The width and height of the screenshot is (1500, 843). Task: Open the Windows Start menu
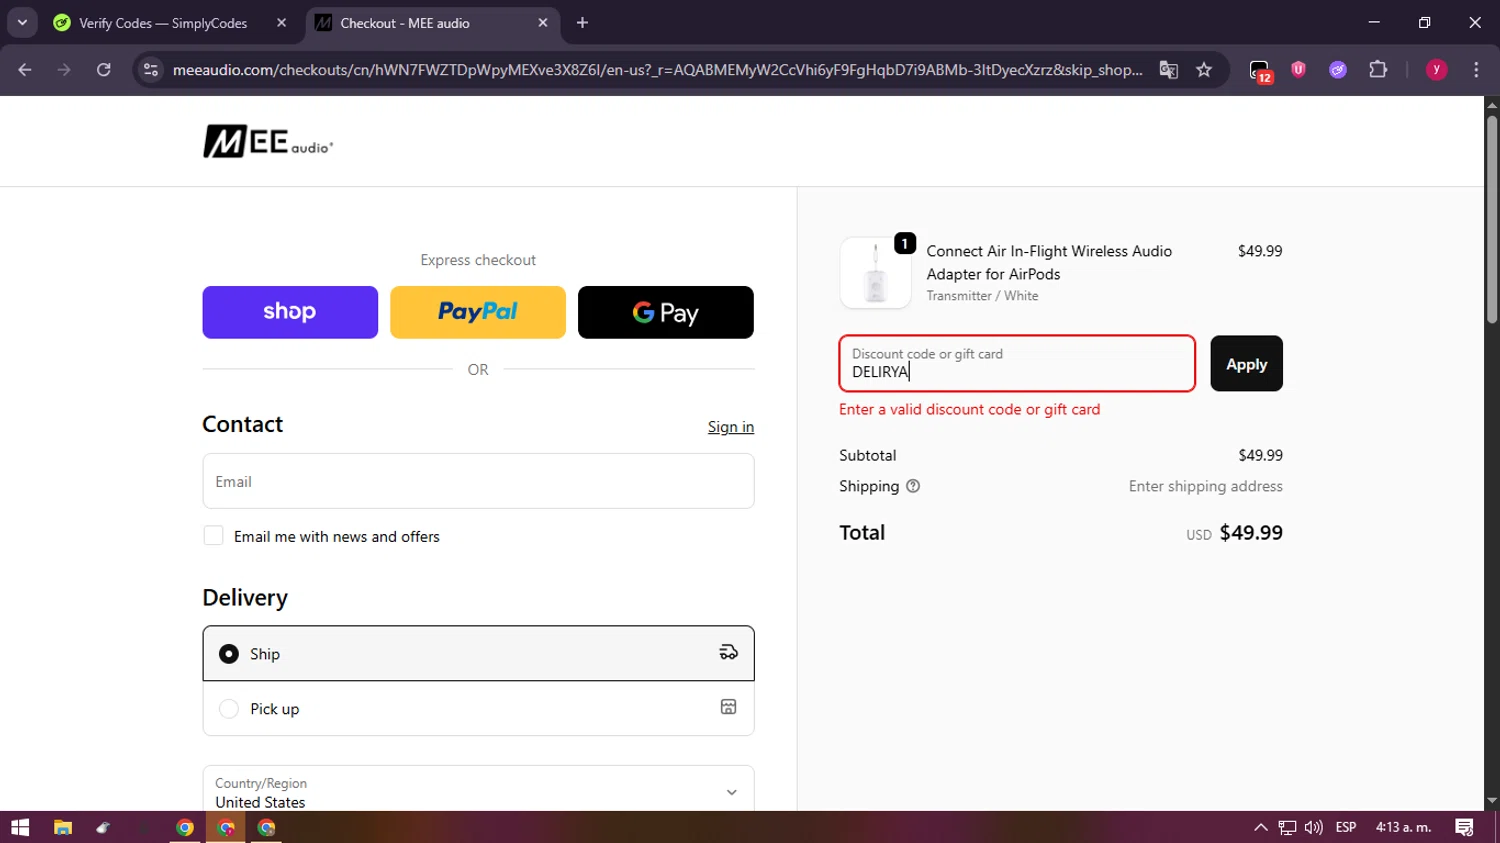coord(20,827)
